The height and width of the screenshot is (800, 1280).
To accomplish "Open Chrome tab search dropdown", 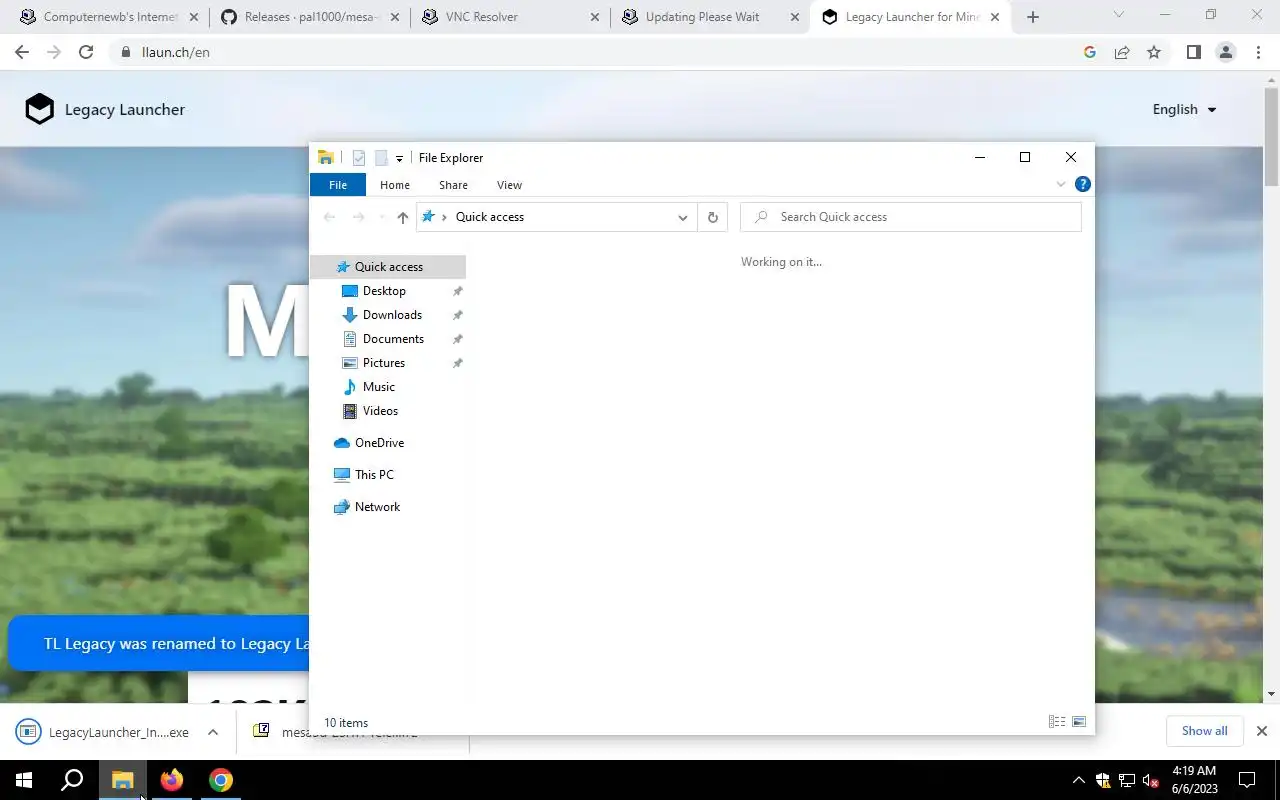I will pos(1119,15).
